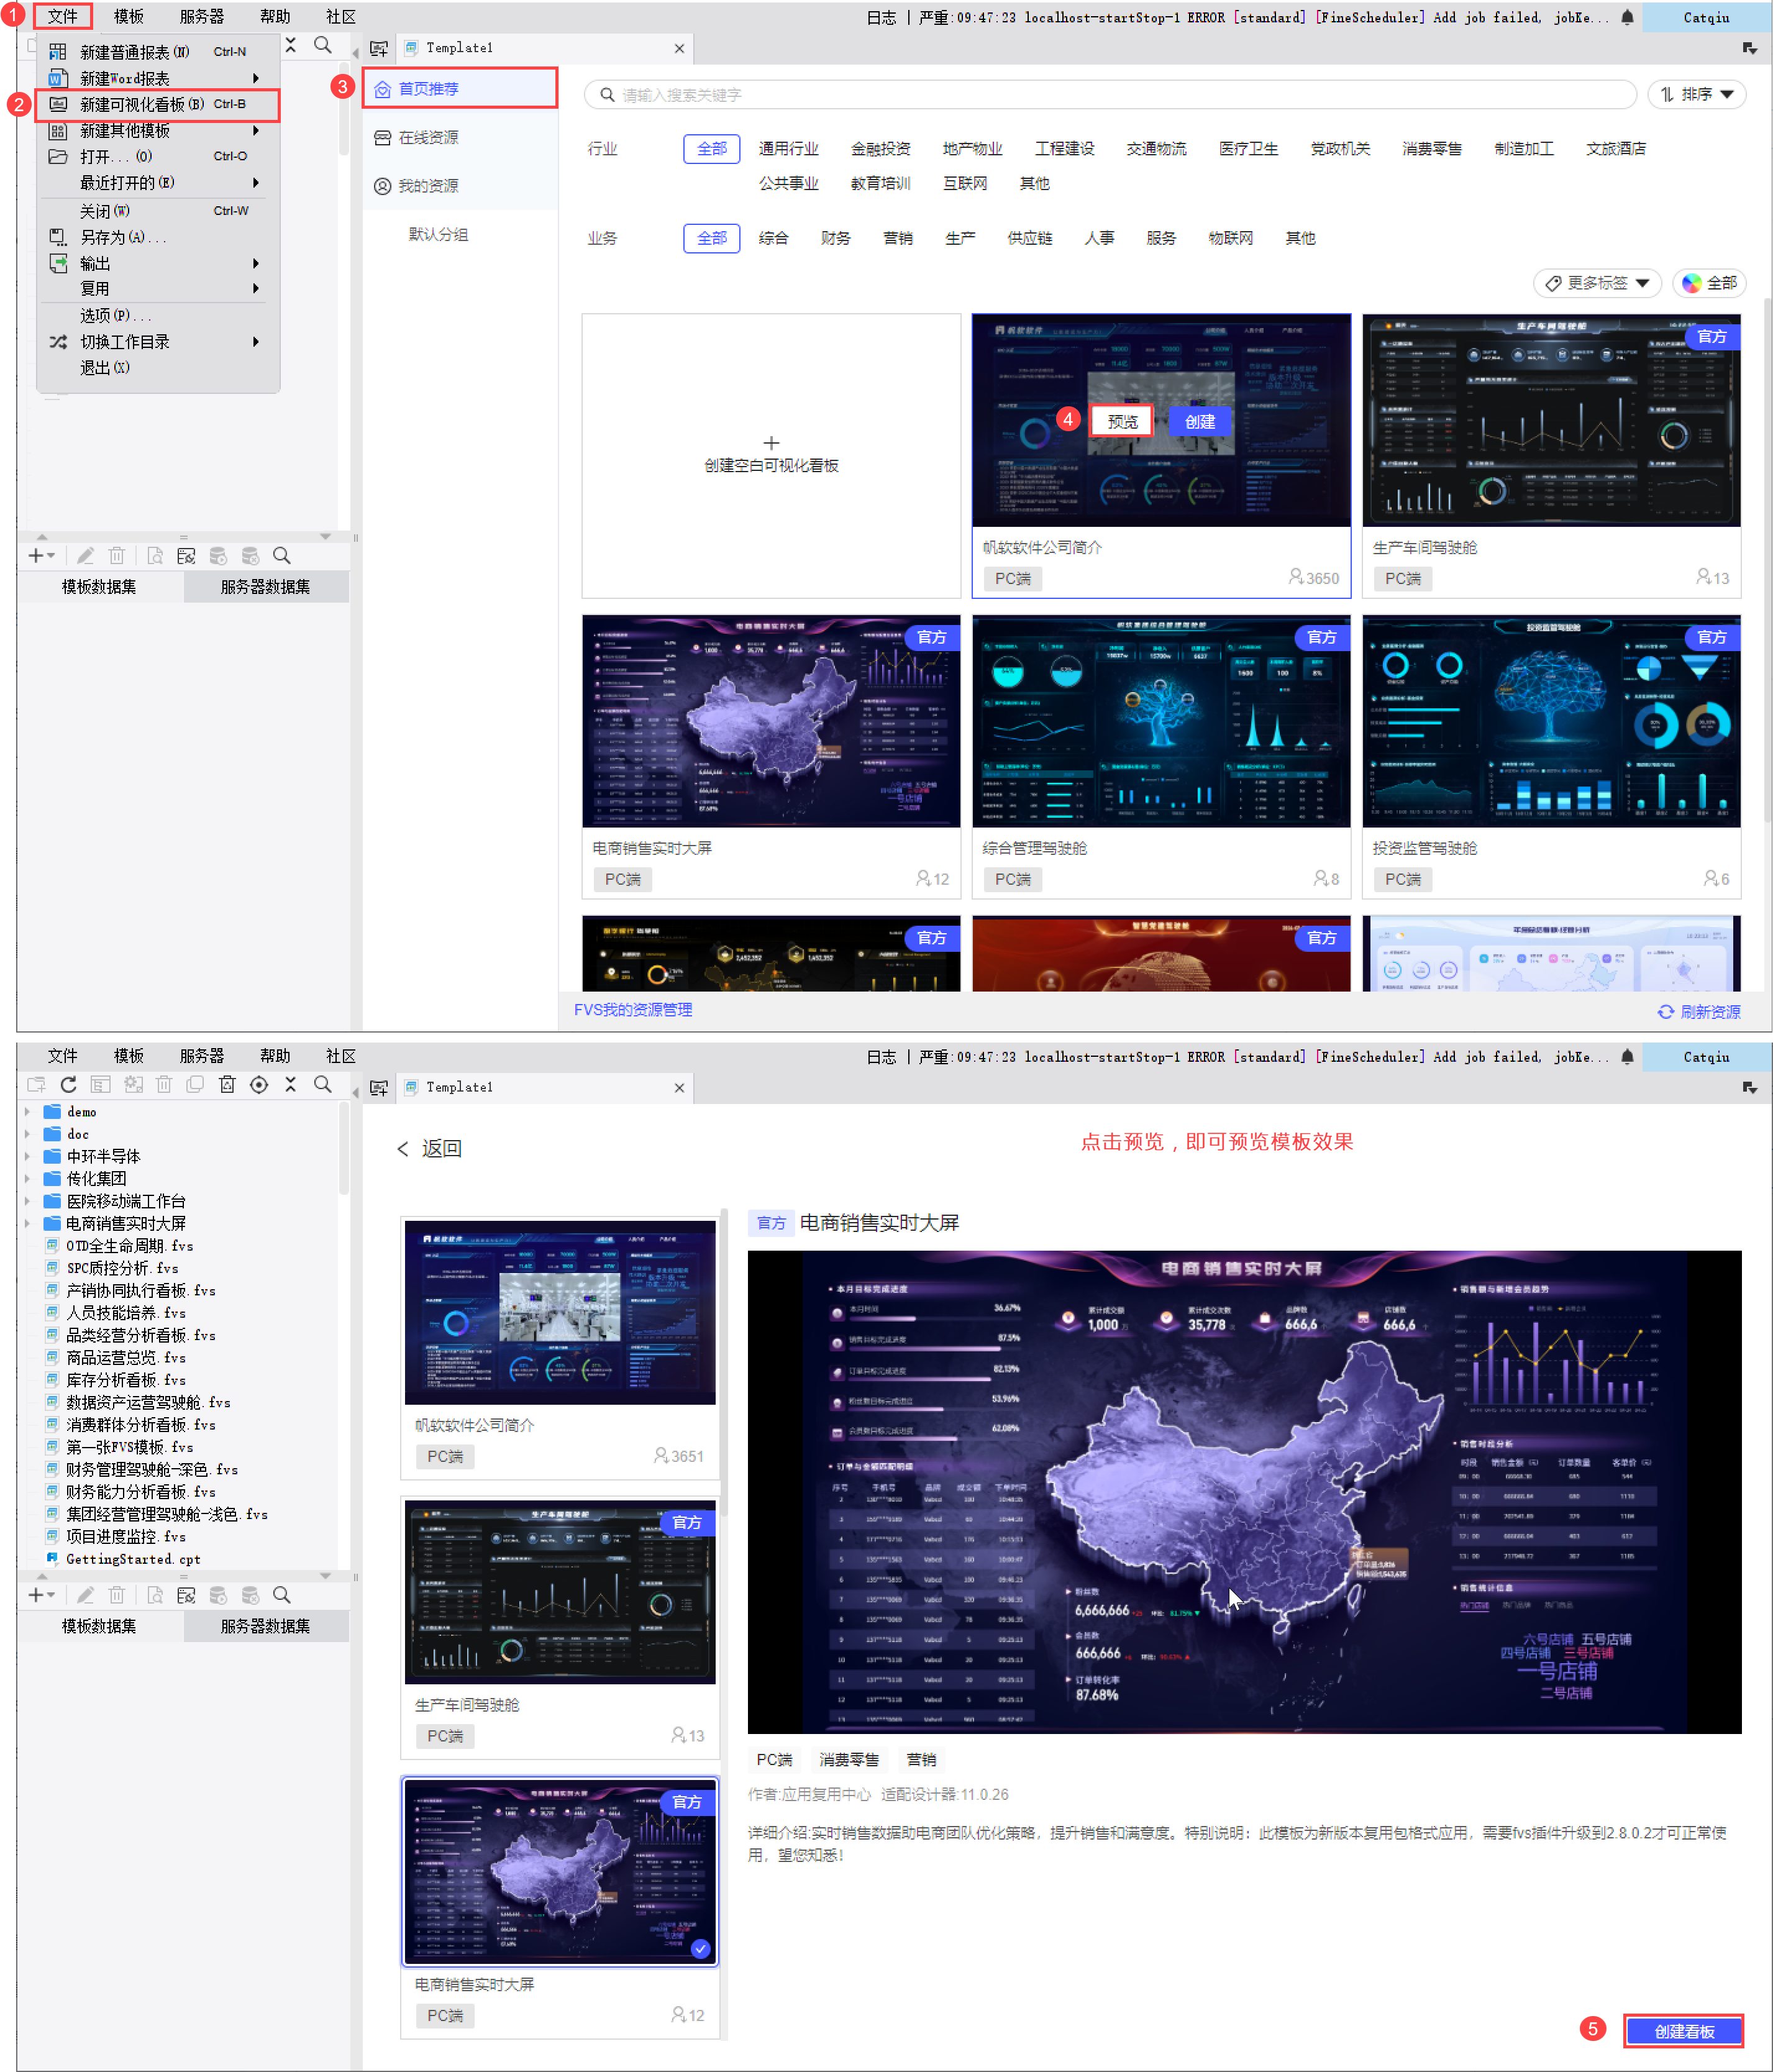
Task: Click the 刷新资源 refresh resources icon
Action: coord(1665,1012)
